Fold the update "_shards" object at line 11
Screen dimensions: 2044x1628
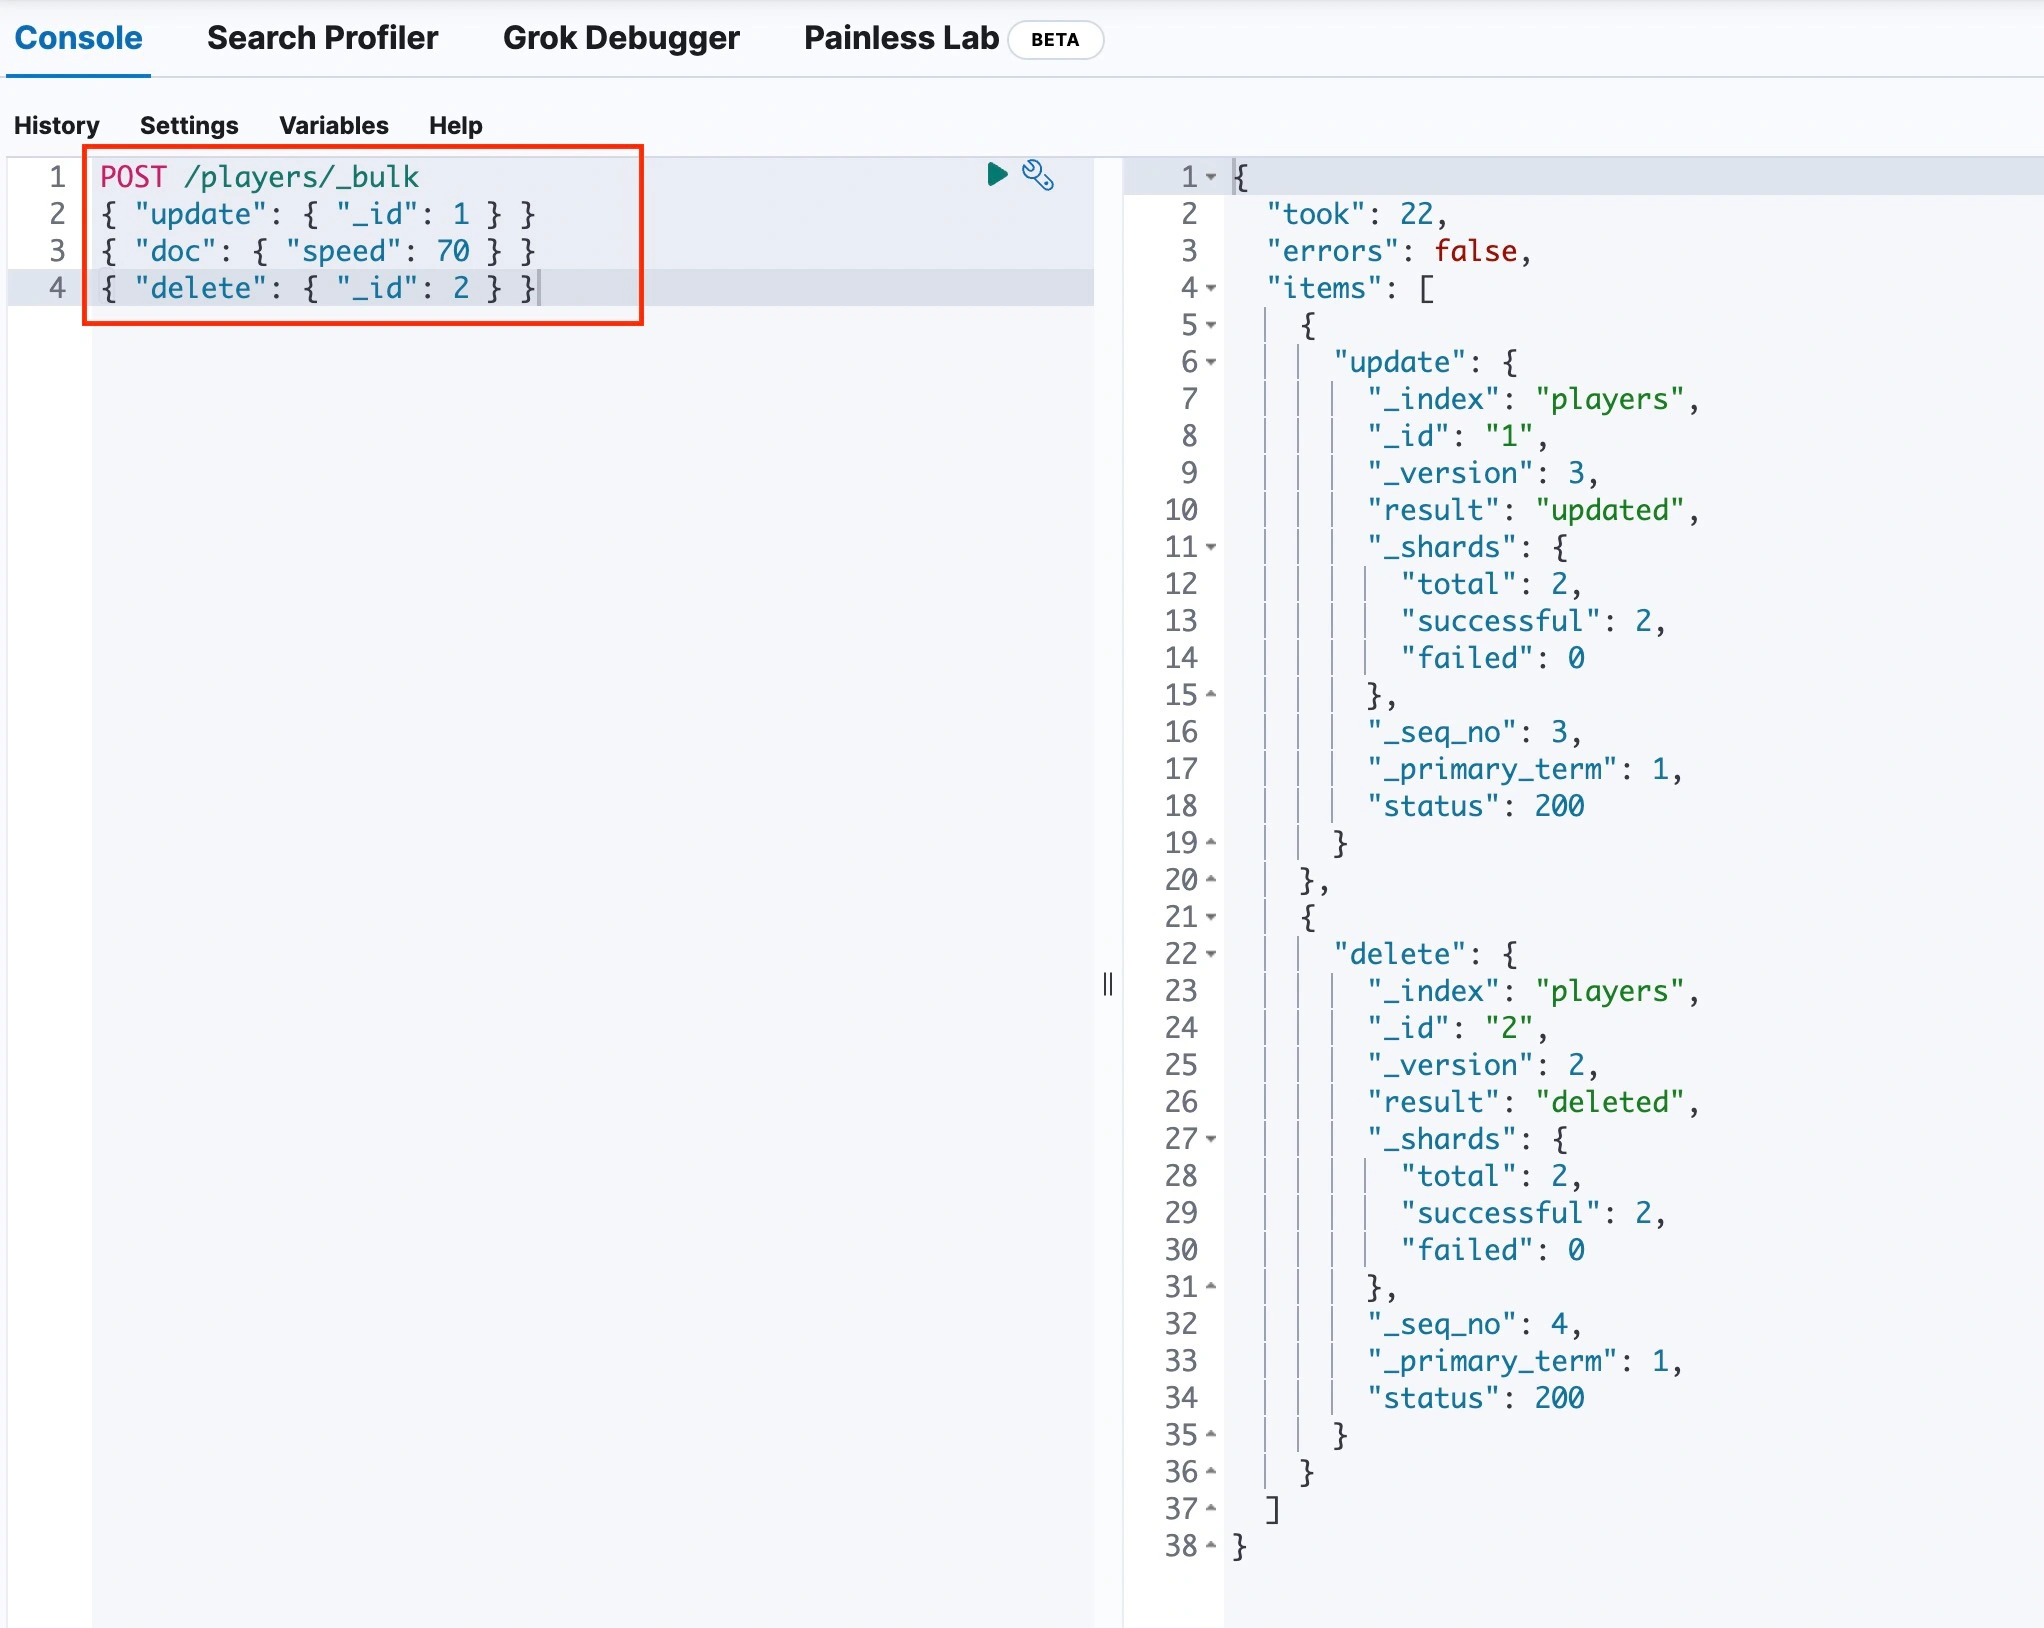click(x=1211, y=547)
